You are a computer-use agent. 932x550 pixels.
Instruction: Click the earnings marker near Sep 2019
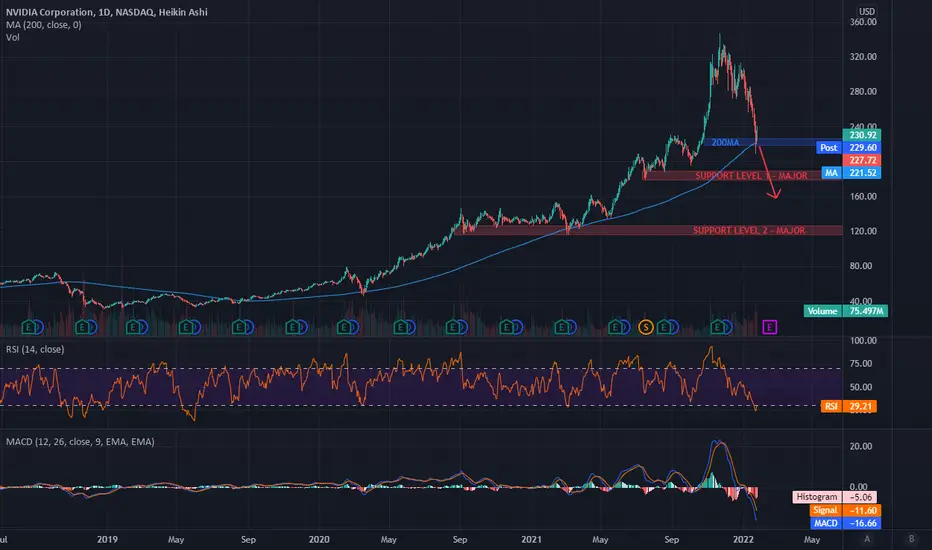click(x=239, y=327)
